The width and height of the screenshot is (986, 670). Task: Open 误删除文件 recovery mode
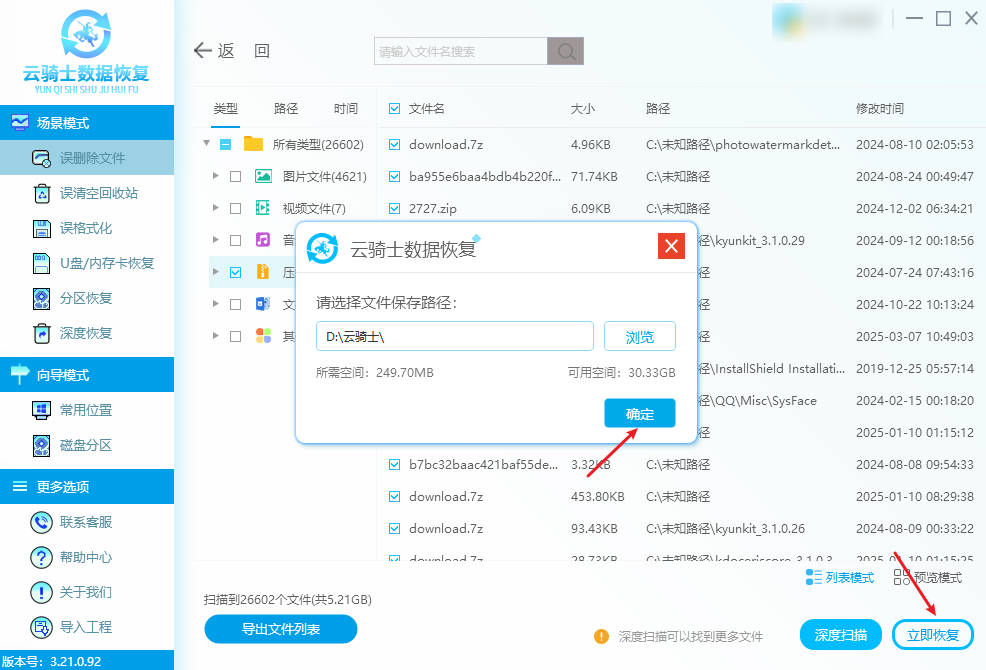point(87,158)
